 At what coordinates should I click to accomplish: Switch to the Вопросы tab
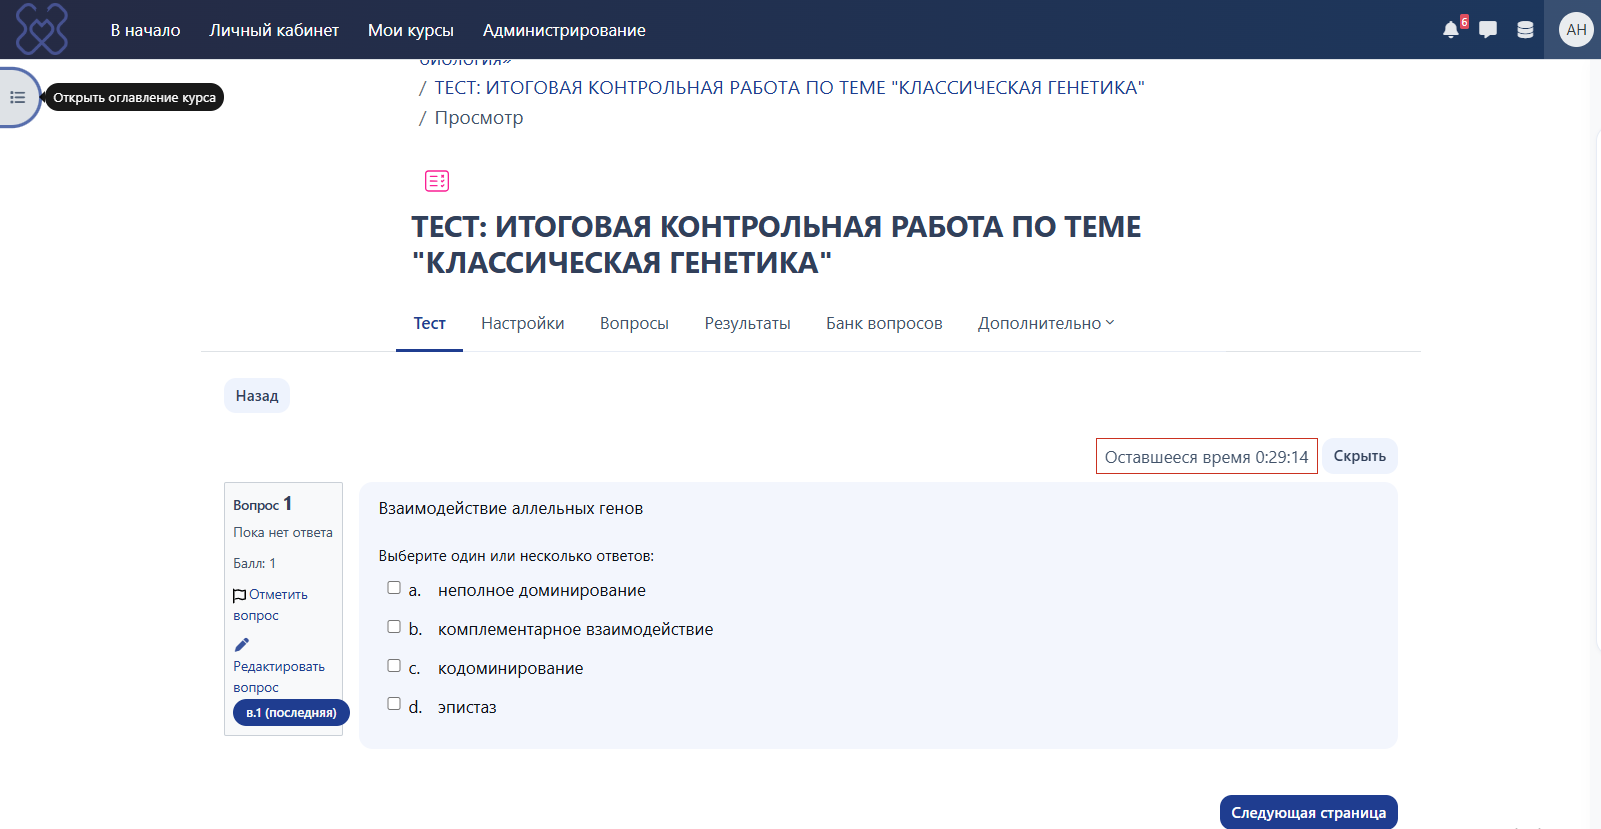(634, 323)
